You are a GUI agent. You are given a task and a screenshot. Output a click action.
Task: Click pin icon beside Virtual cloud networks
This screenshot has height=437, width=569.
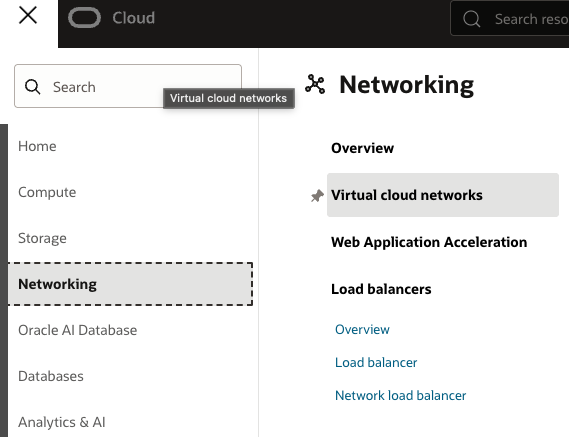(x=317, y=196)
